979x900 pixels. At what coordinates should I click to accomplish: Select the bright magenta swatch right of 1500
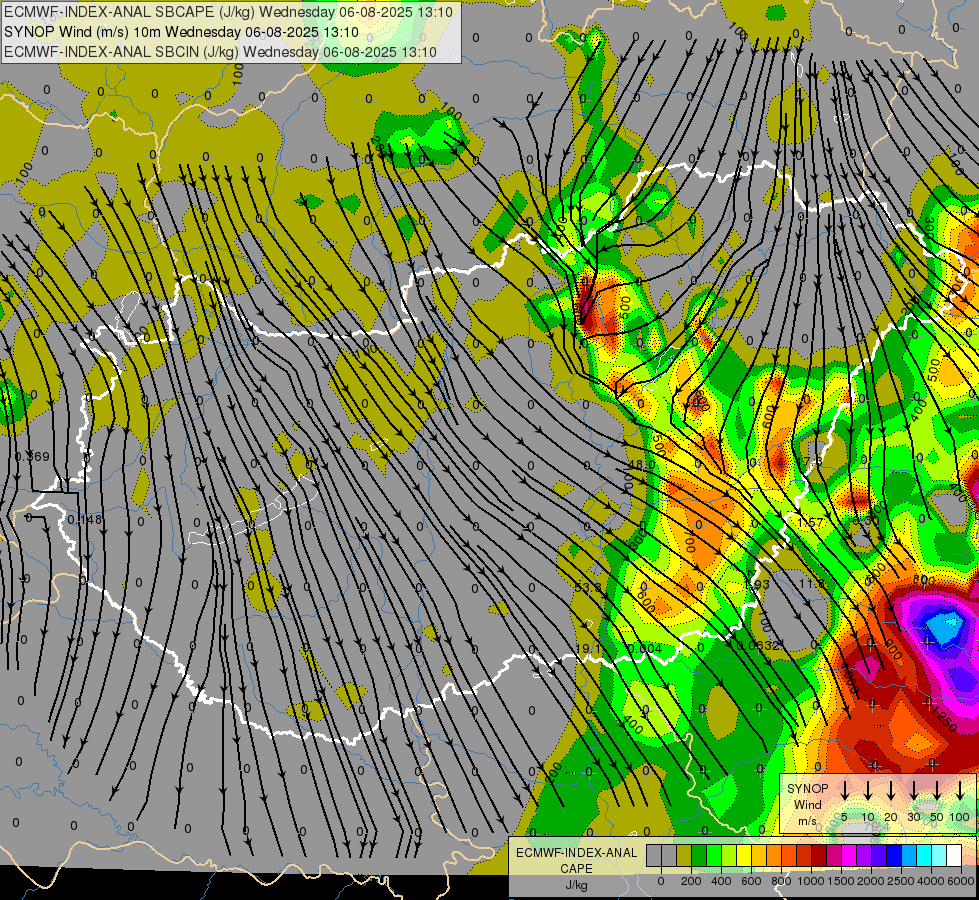(x=849, y=856)
